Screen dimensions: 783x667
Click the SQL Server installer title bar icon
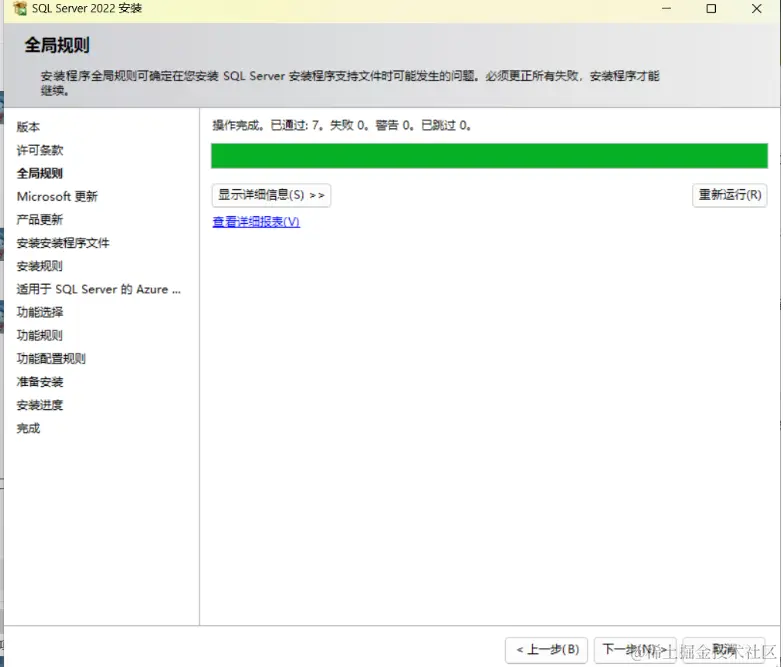(x=20, y=8)
